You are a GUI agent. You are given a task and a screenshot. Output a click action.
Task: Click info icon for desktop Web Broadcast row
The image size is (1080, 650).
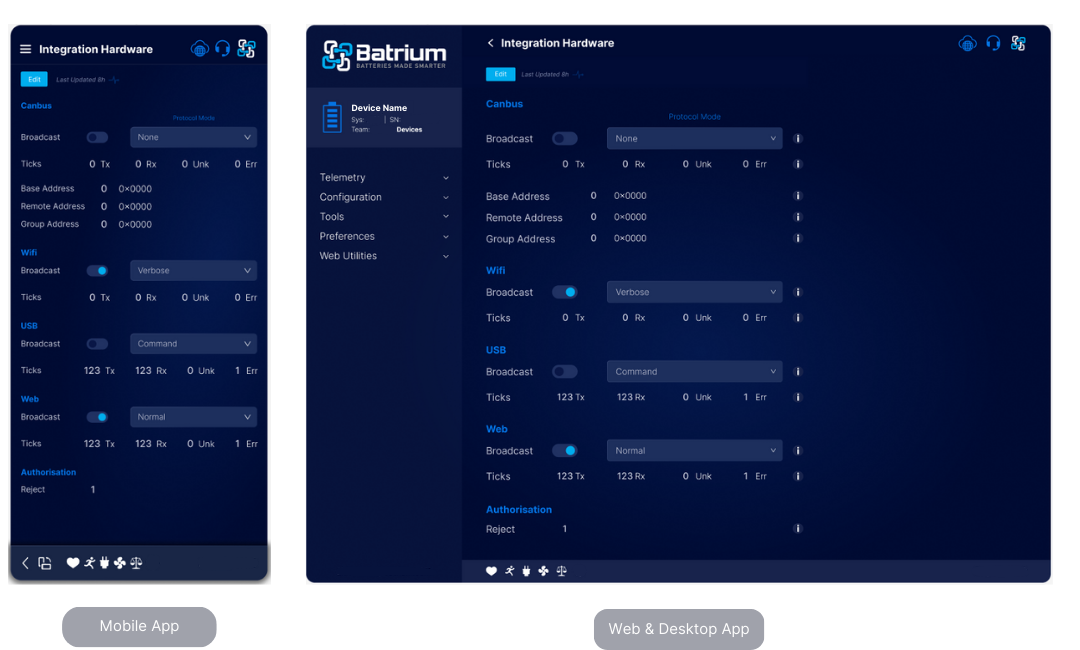pos(798,450)
